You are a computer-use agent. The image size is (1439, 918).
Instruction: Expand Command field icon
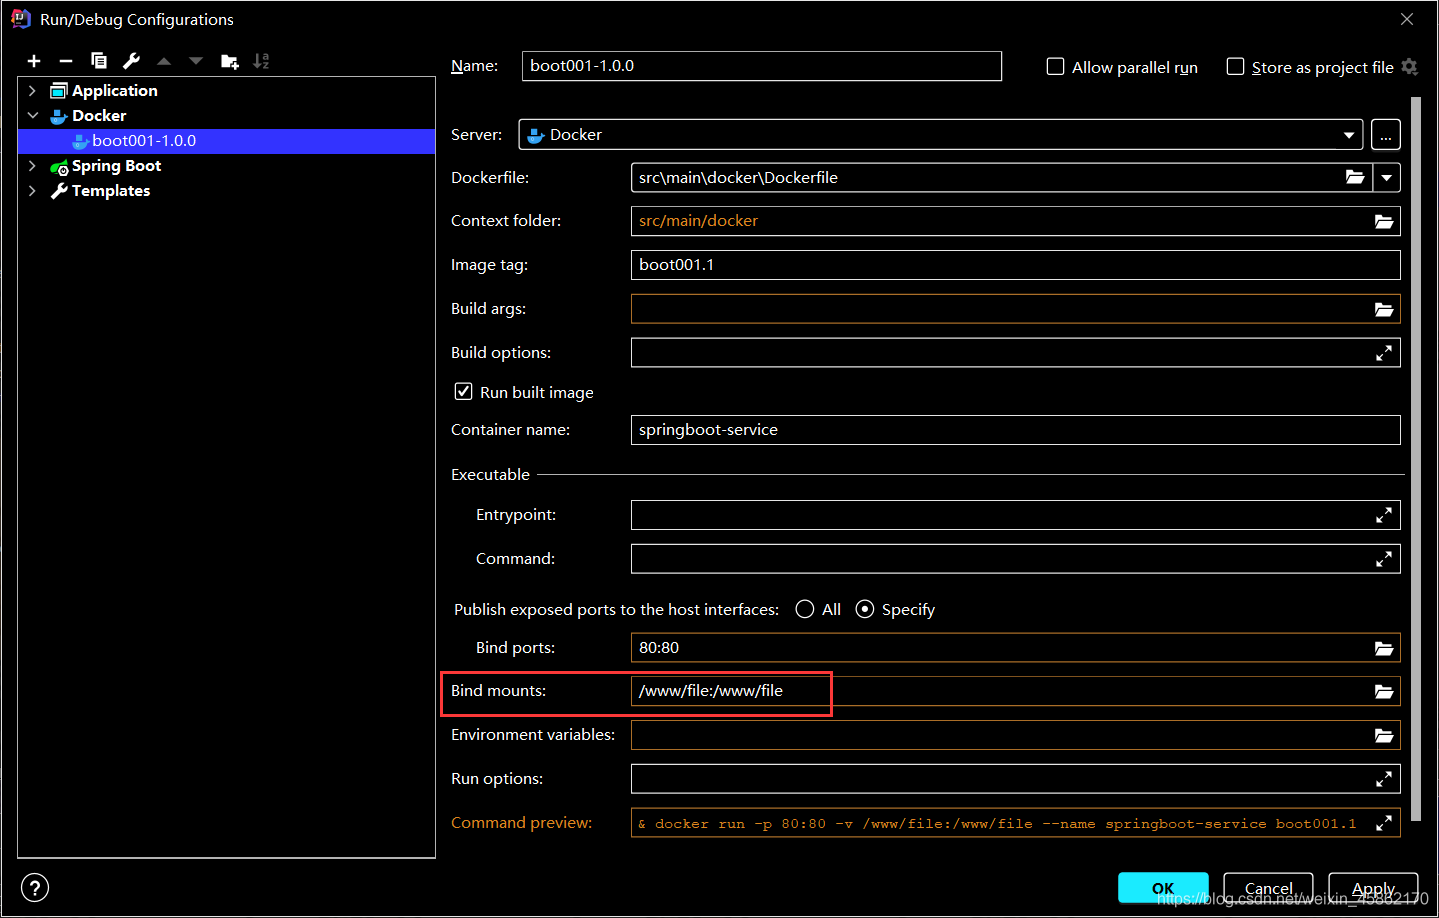[x=1384, y=559]
